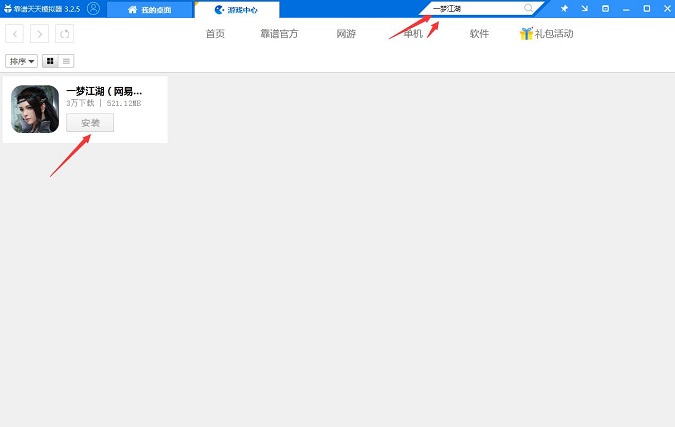The height and width of the screenshot is (427, 675).
Task: Open the title bar menu box icon
Action: 605,8
